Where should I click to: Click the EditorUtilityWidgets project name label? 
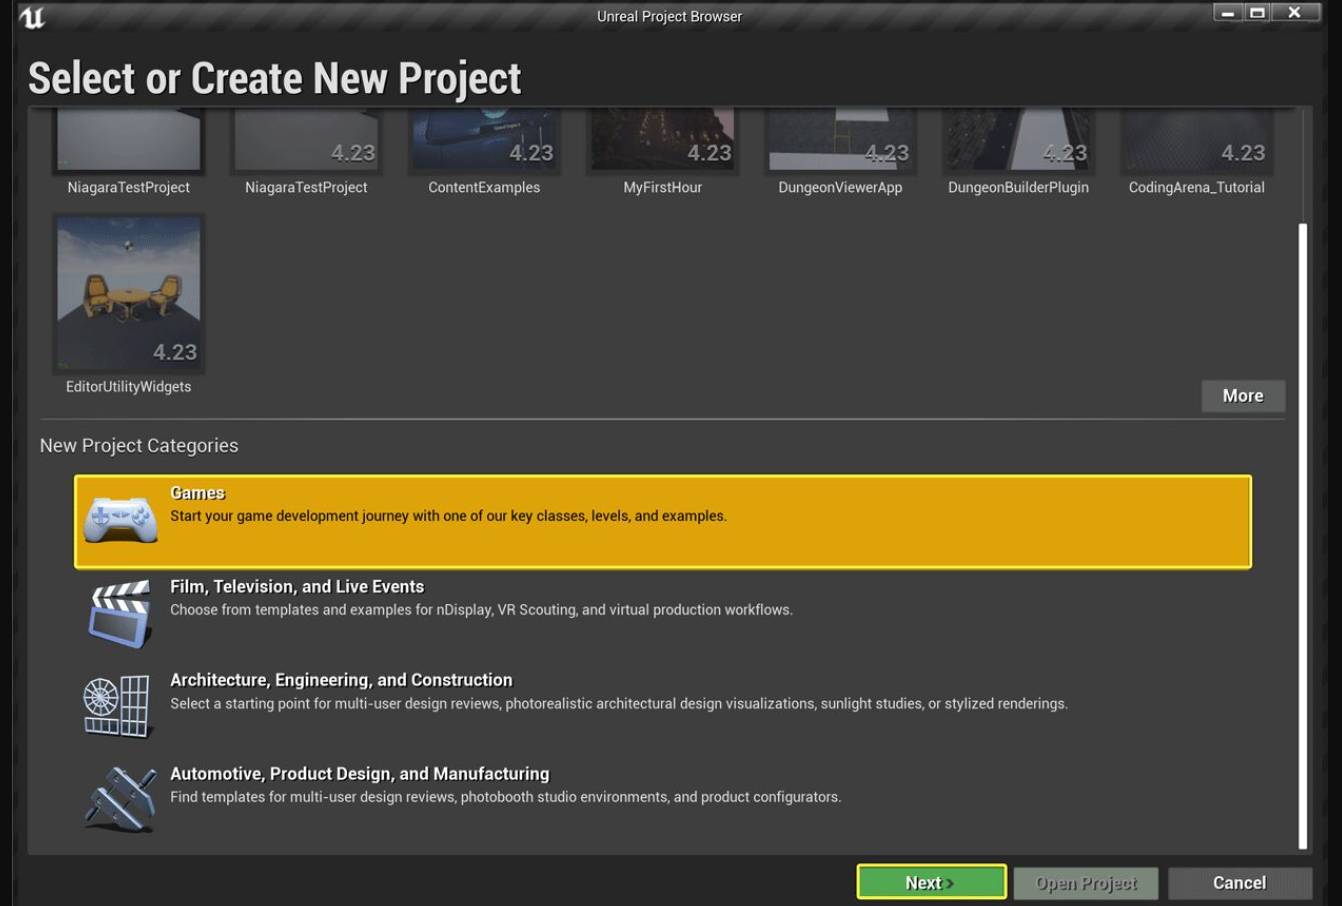[129, 387]
